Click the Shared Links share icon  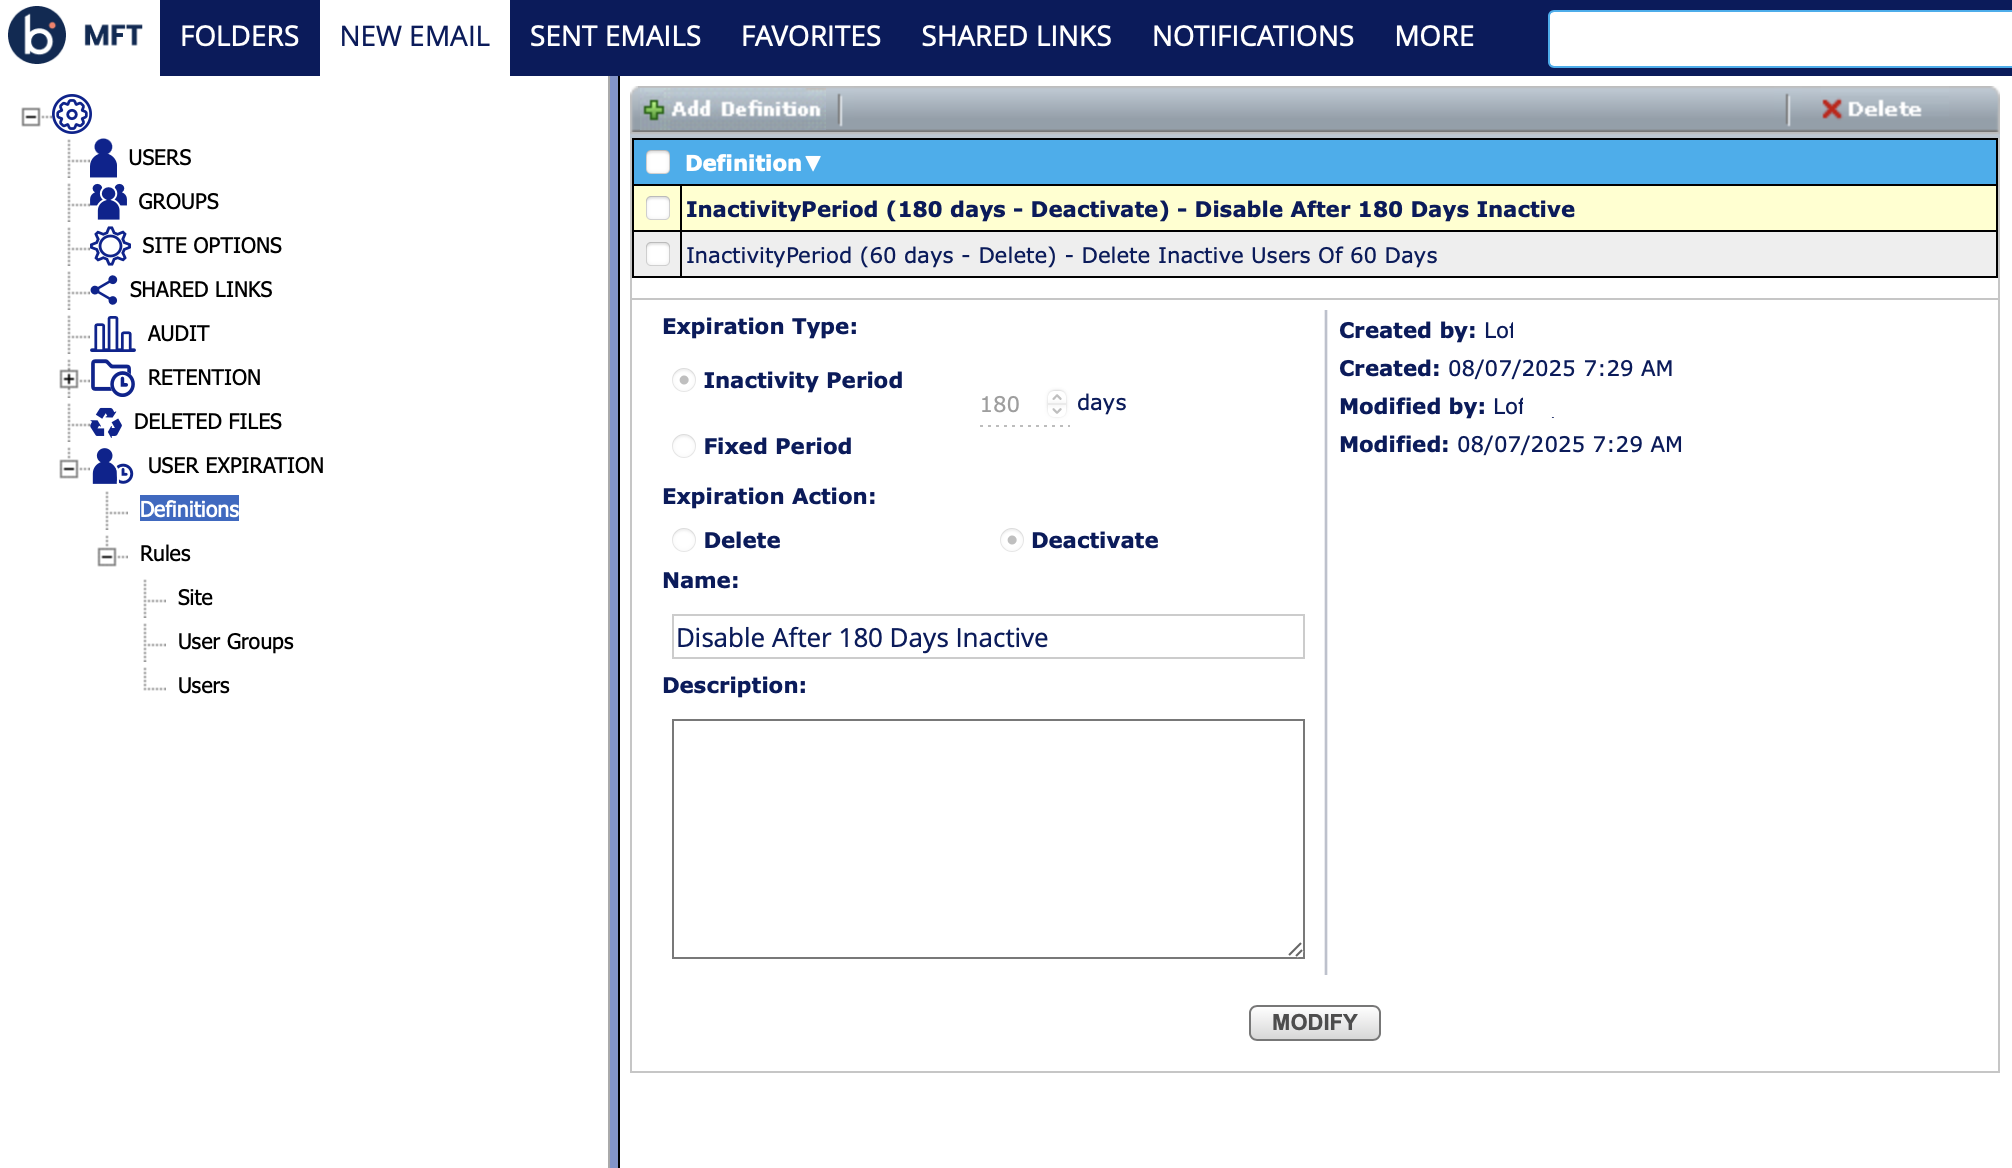[104, 289]
